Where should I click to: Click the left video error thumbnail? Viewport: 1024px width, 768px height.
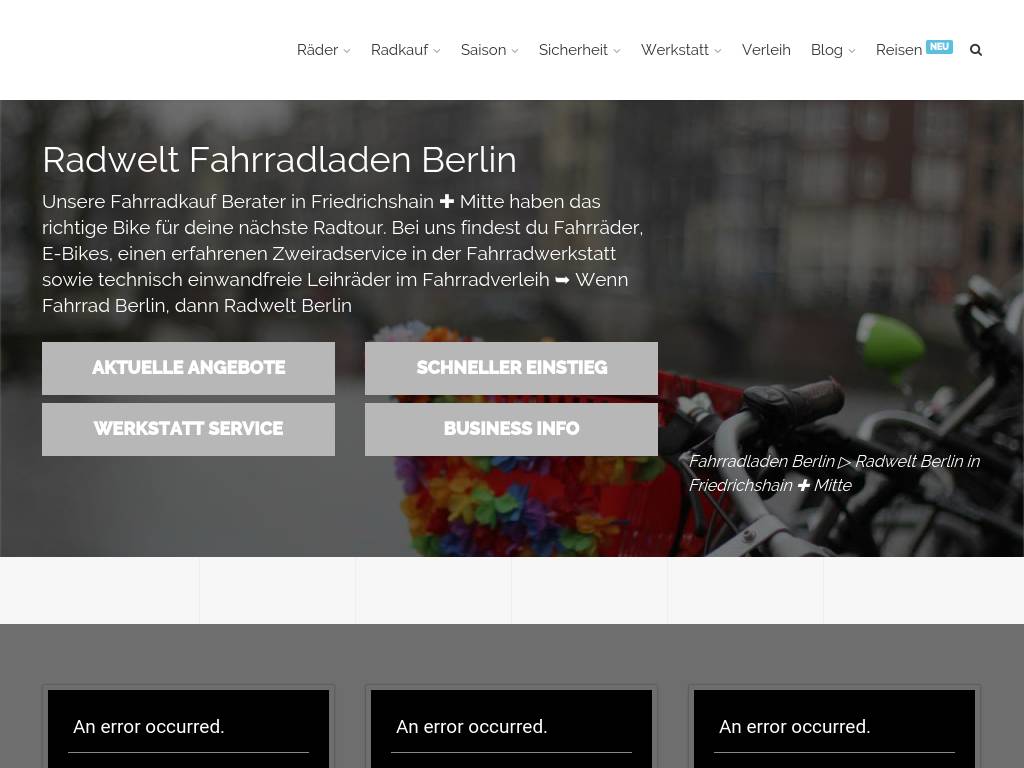pos(188,728)
